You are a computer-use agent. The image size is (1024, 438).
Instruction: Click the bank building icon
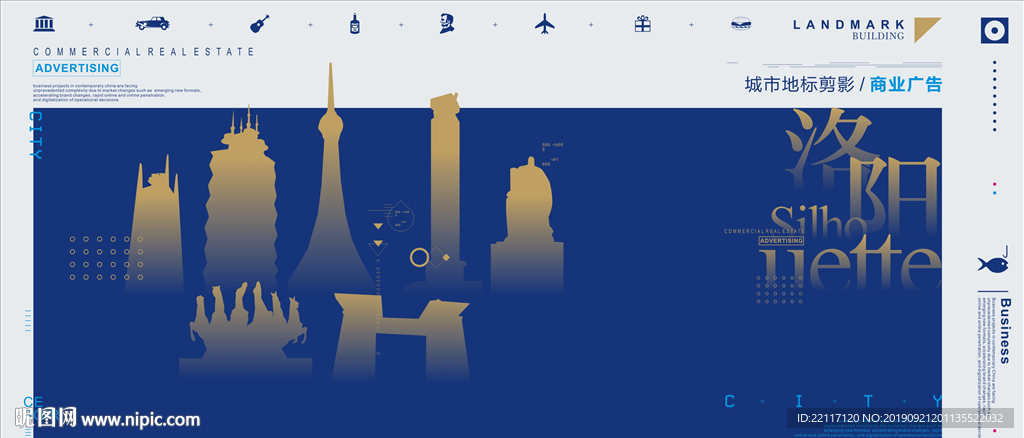44,24
